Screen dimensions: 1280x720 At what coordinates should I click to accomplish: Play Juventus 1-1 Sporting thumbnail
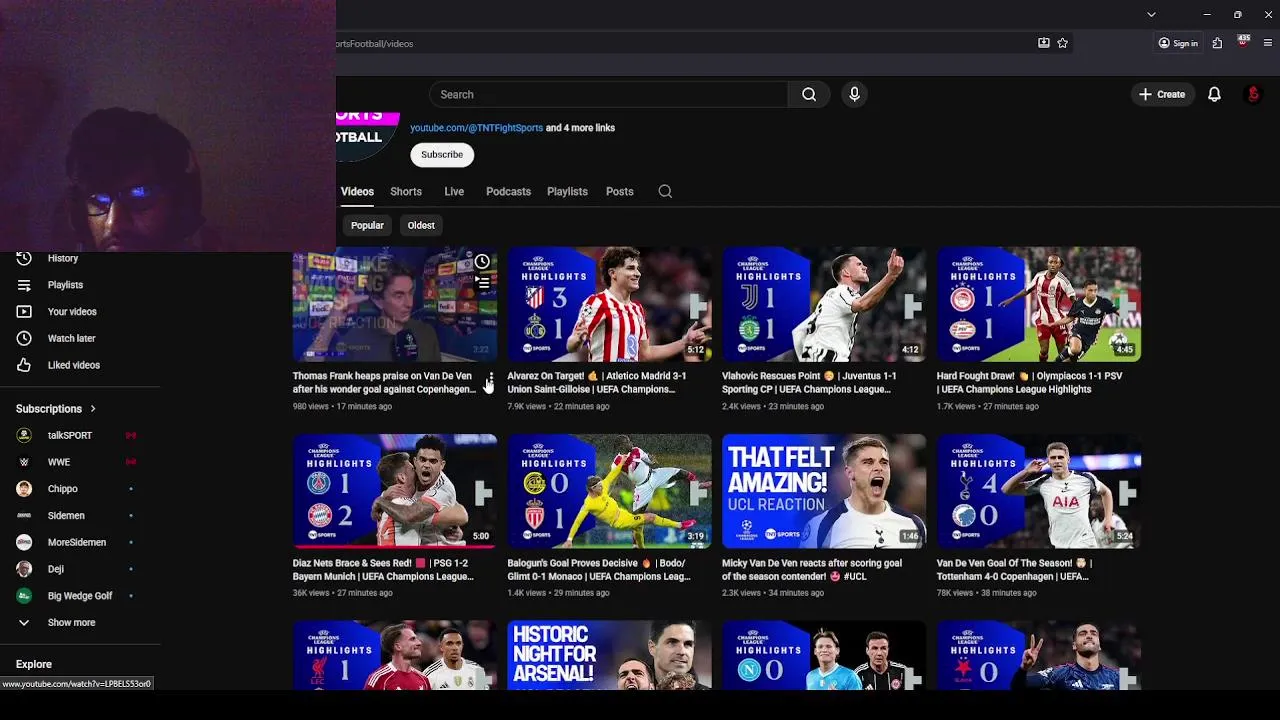(x=824, y=304)
